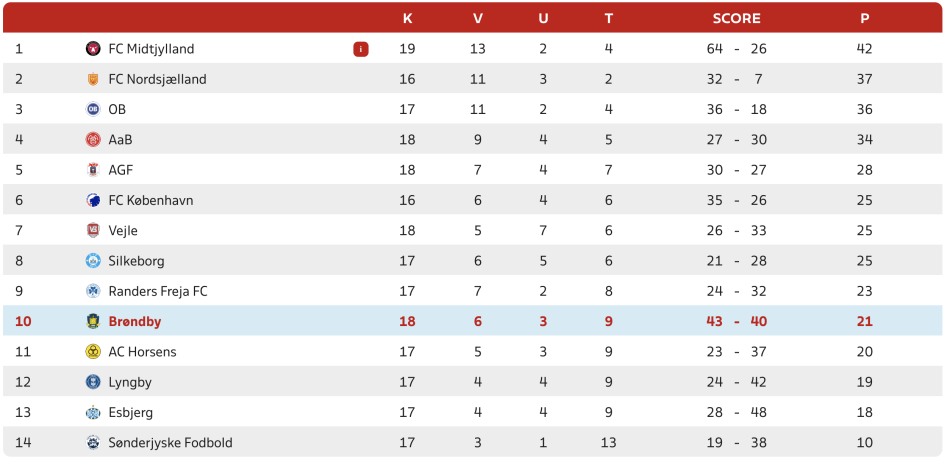Click the FC Nordsjælland club crest

(x=93, y=79)
